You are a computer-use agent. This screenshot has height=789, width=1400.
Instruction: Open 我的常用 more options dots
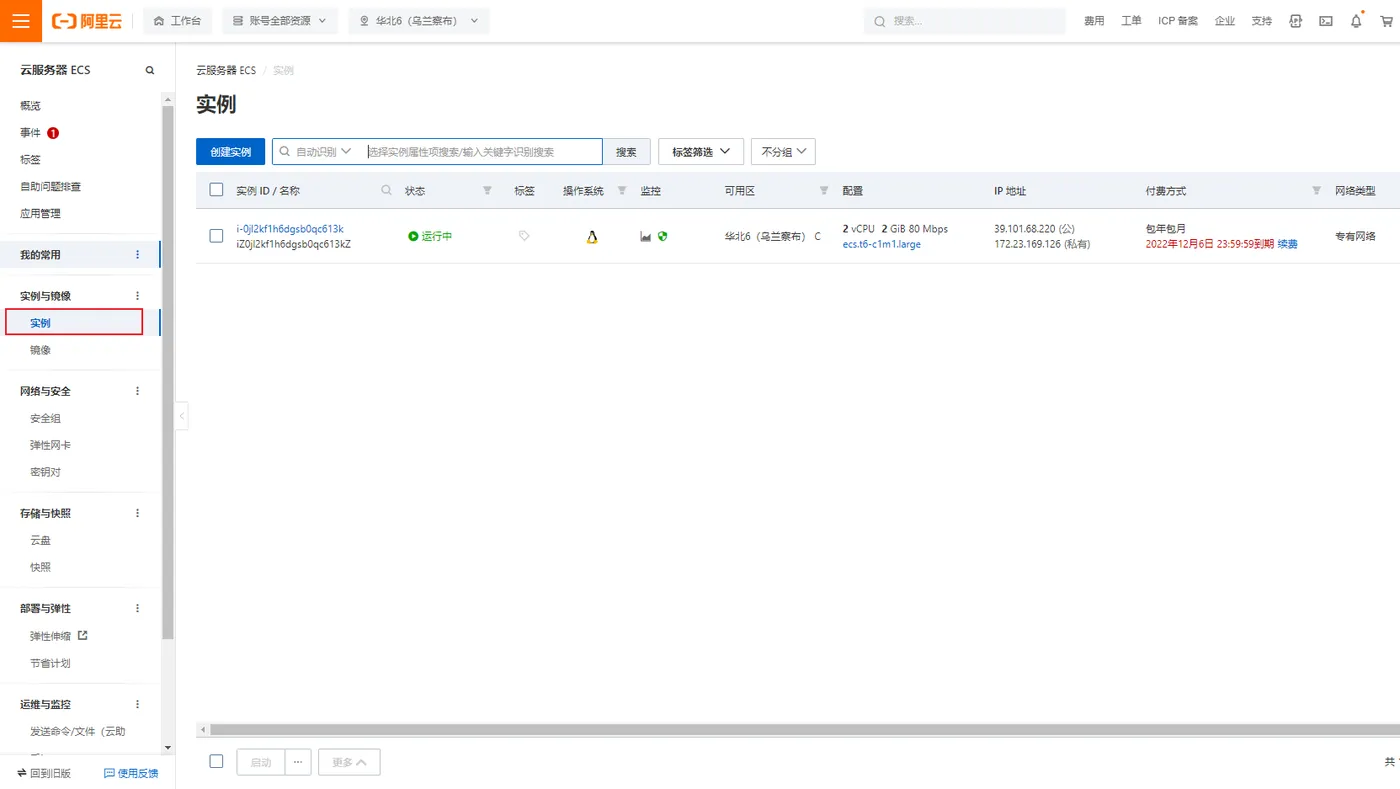click(x=138, y=255)
